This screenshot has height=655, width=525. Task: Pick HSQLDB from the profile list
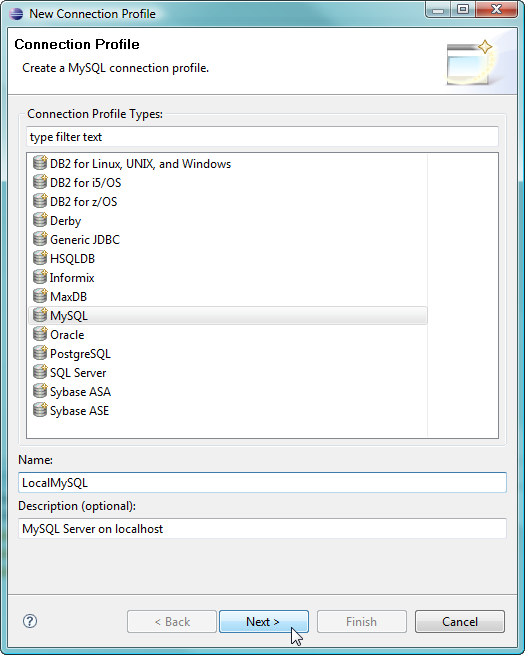point(72,259)
